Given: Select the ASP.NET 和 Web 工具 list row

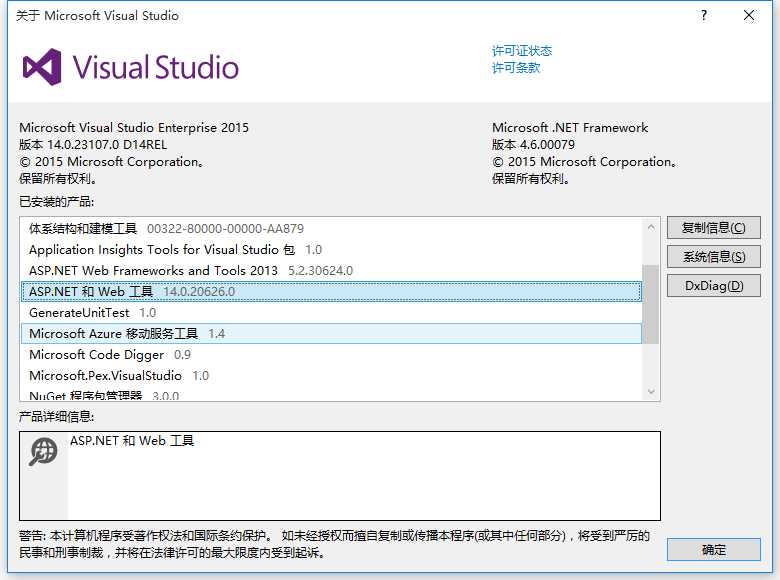Looking at the screenshot, I should (x=331, y=291).
